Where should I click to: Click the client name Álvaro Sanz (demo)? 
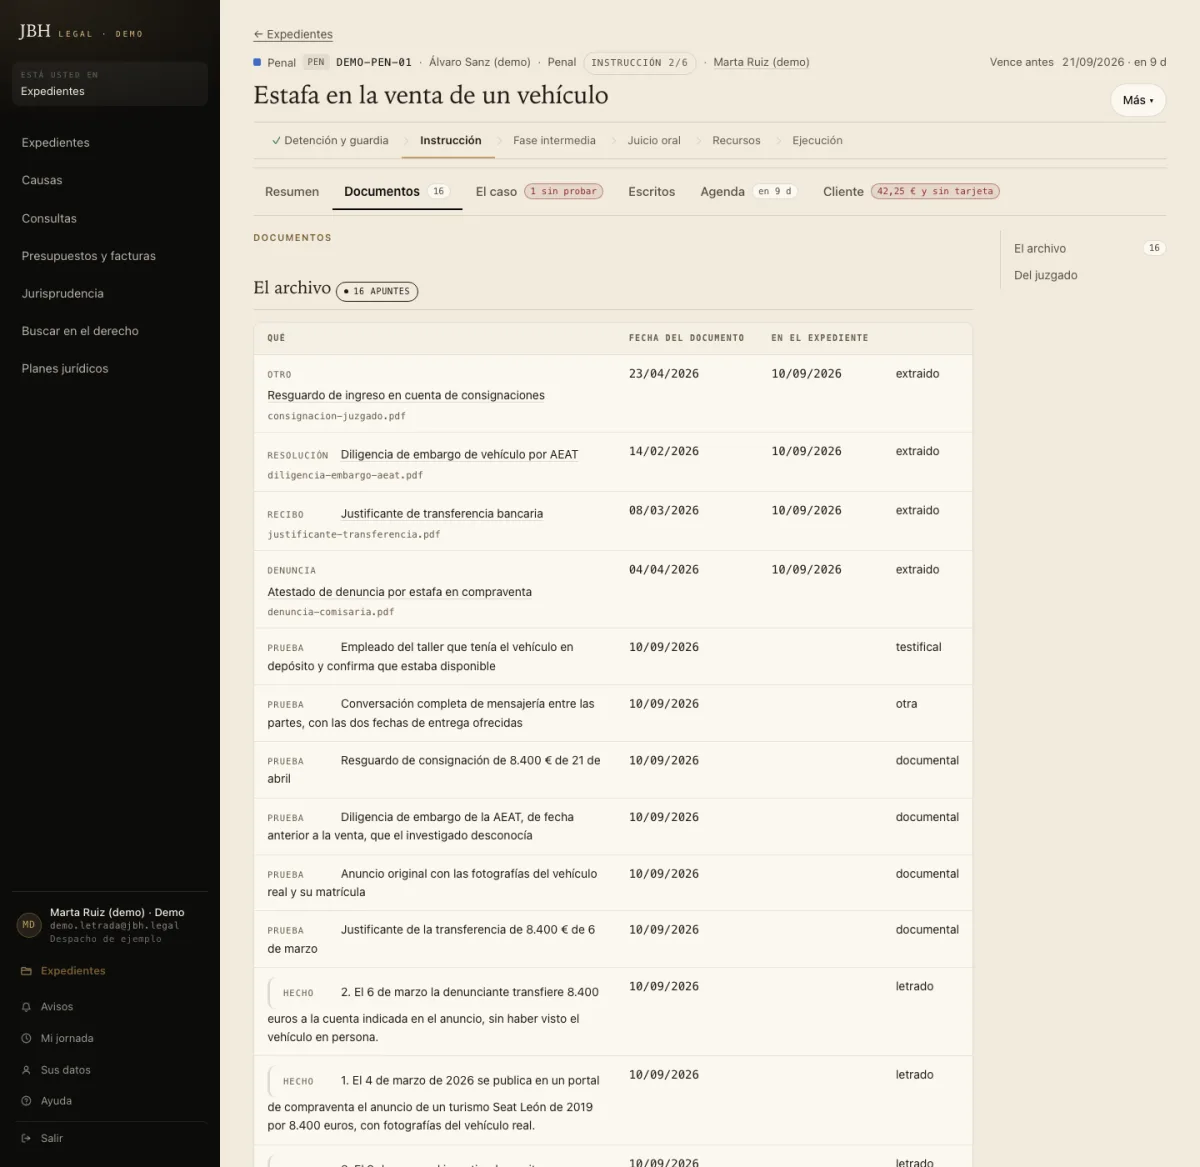tap(480, 62)
